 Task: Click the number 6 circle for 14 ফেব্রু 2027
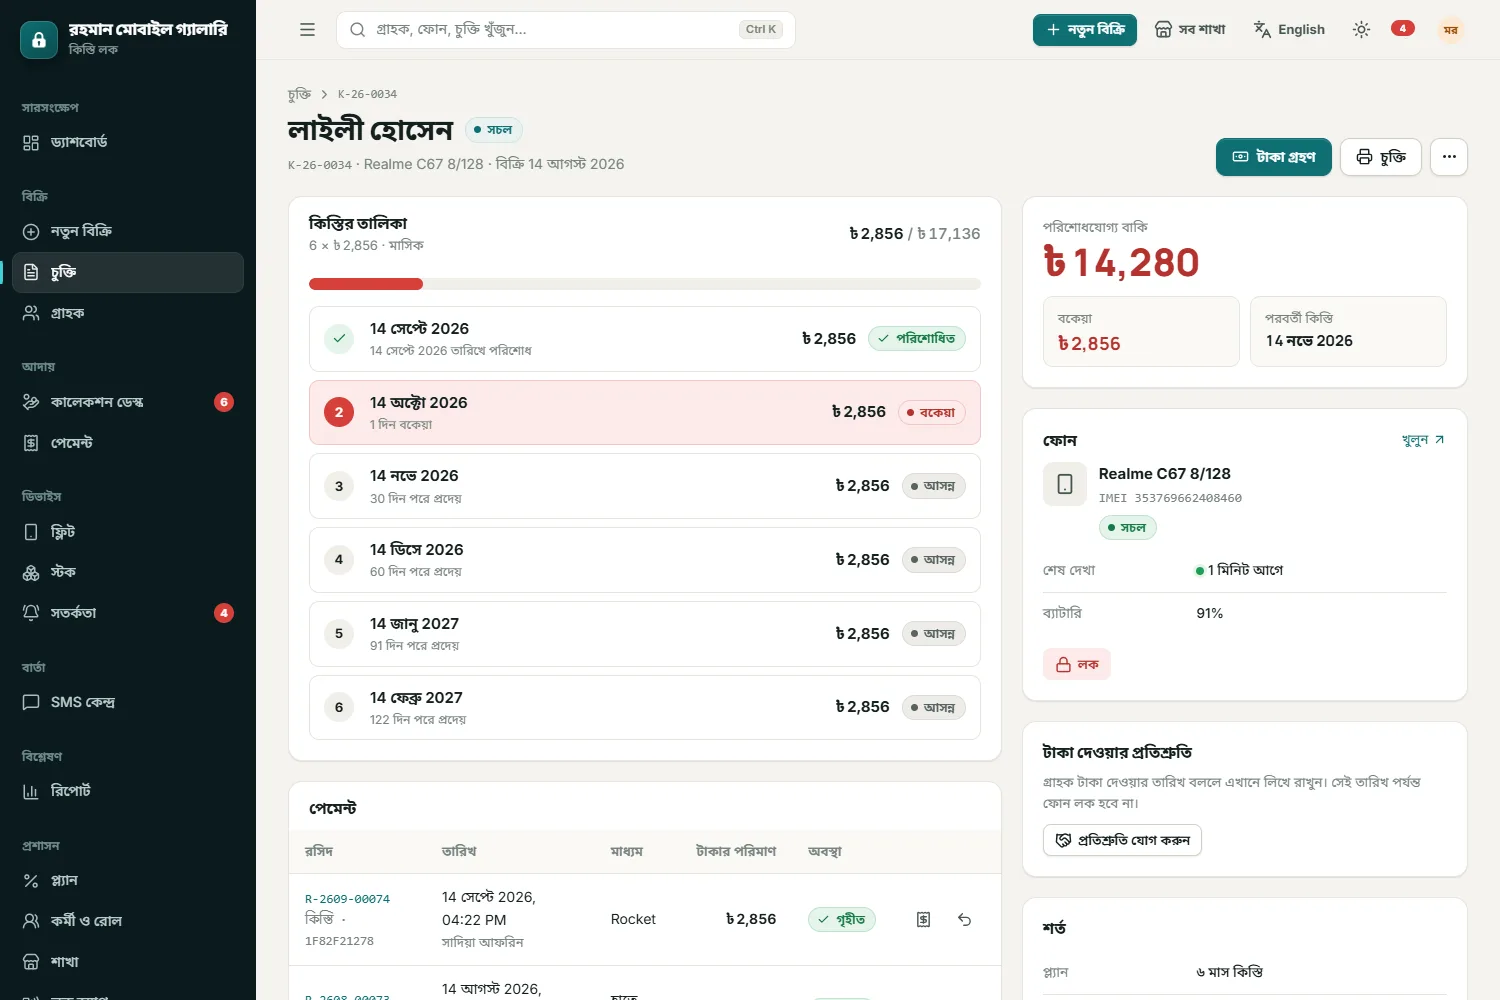[339, 708]
